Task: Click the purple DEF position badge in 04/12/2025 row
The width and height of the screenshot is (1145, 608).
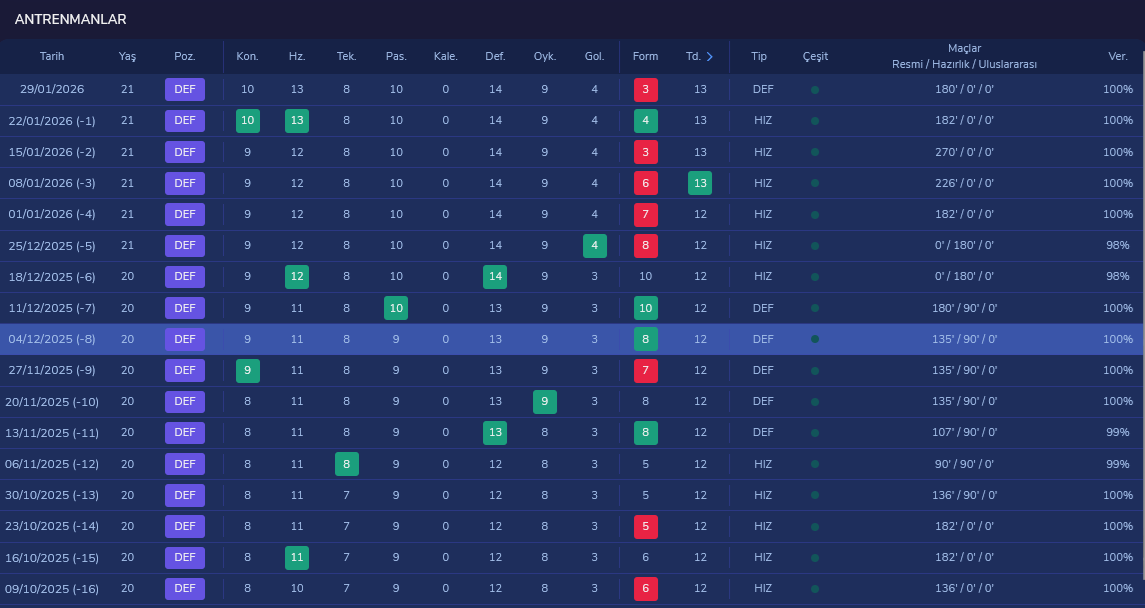Action: click(x=185, y=339)
